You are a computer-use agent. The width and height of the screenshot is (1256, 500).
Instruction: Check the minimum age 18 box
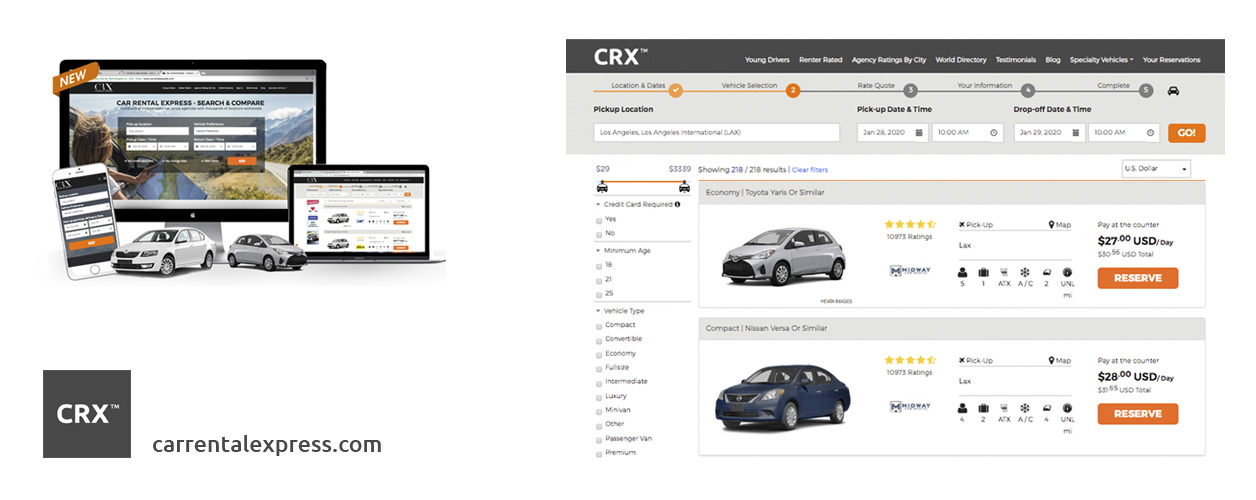[599, 266]
